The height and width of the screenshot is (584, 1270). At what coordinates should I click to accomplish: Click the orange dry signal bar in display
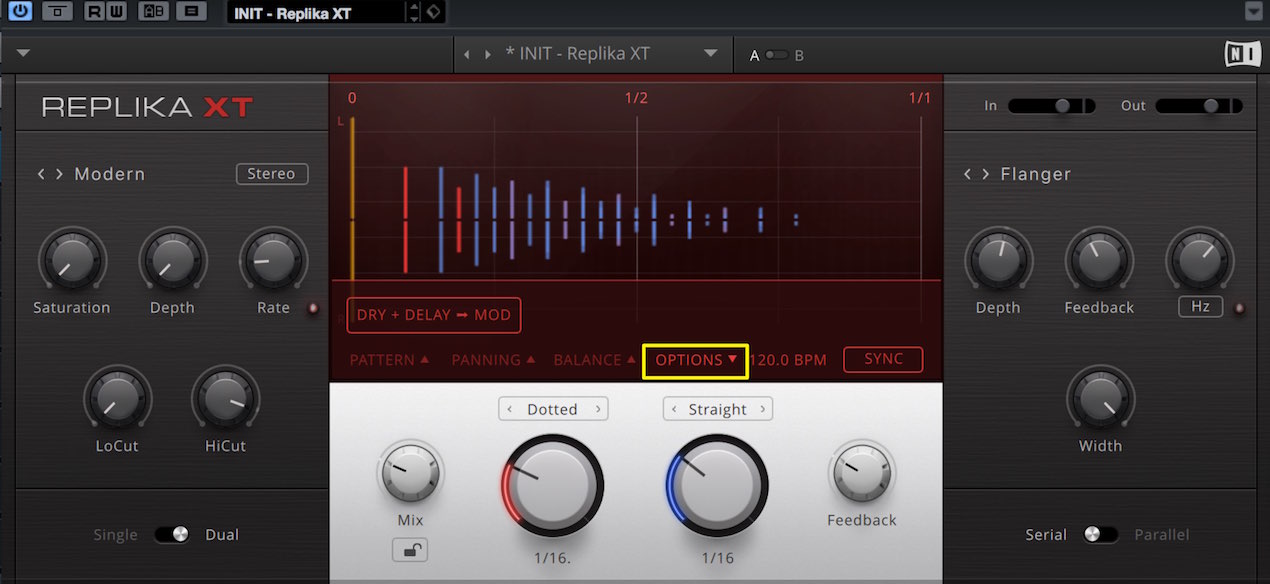352,199
